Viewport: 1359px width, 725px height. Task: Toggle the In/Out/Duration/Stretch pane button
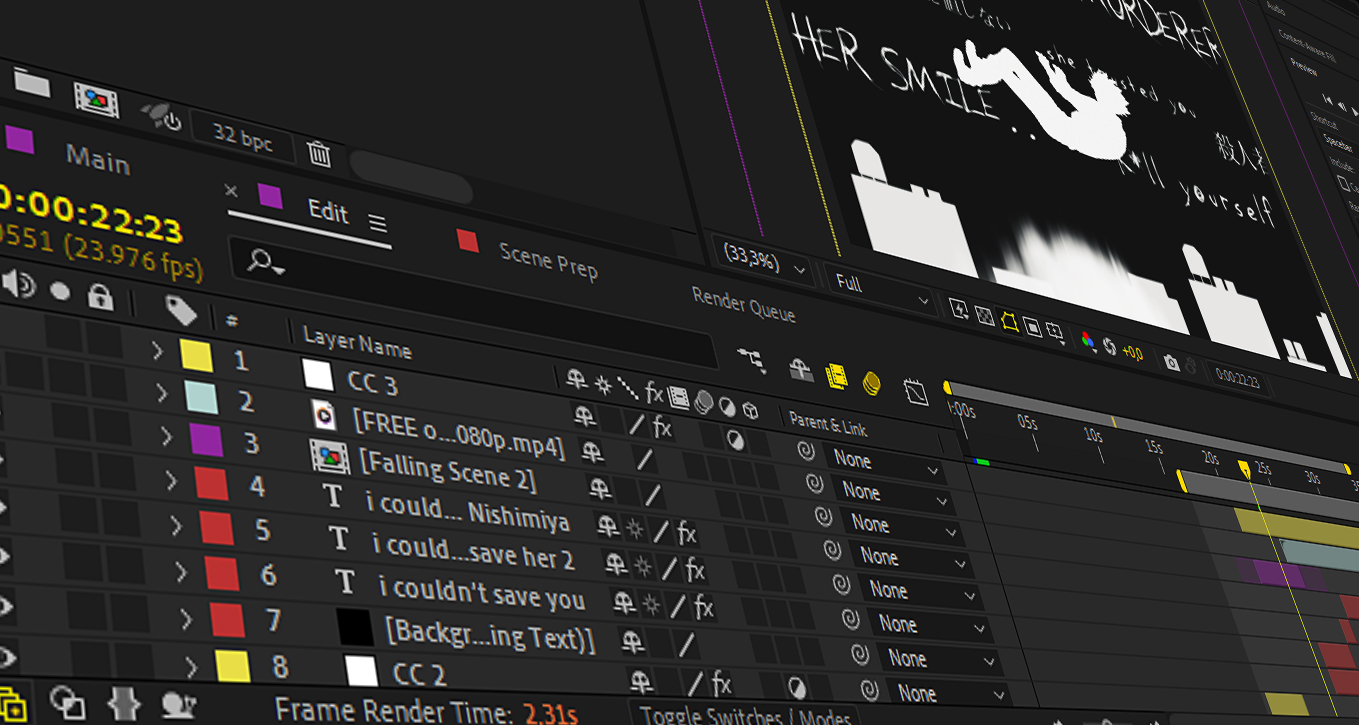click(x=123, y=704)
